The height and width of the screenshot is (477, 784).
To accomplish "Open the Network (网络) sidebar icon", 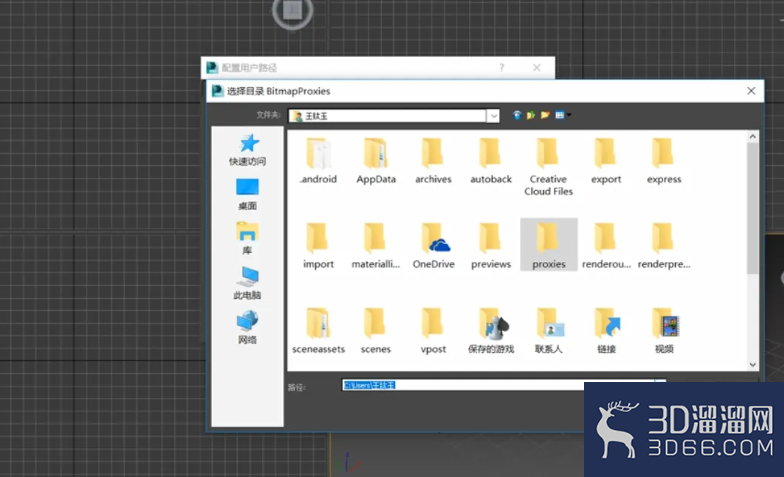I will 248,328.
